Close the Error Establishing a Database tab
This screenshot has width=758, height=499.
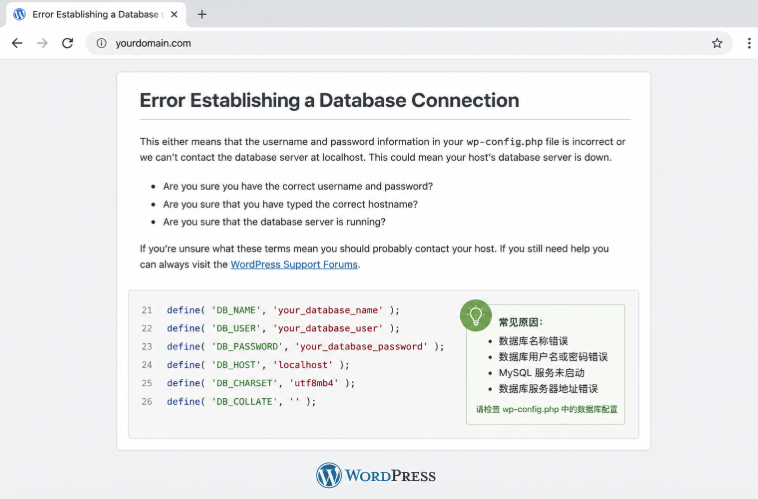(x=175, y=15)
